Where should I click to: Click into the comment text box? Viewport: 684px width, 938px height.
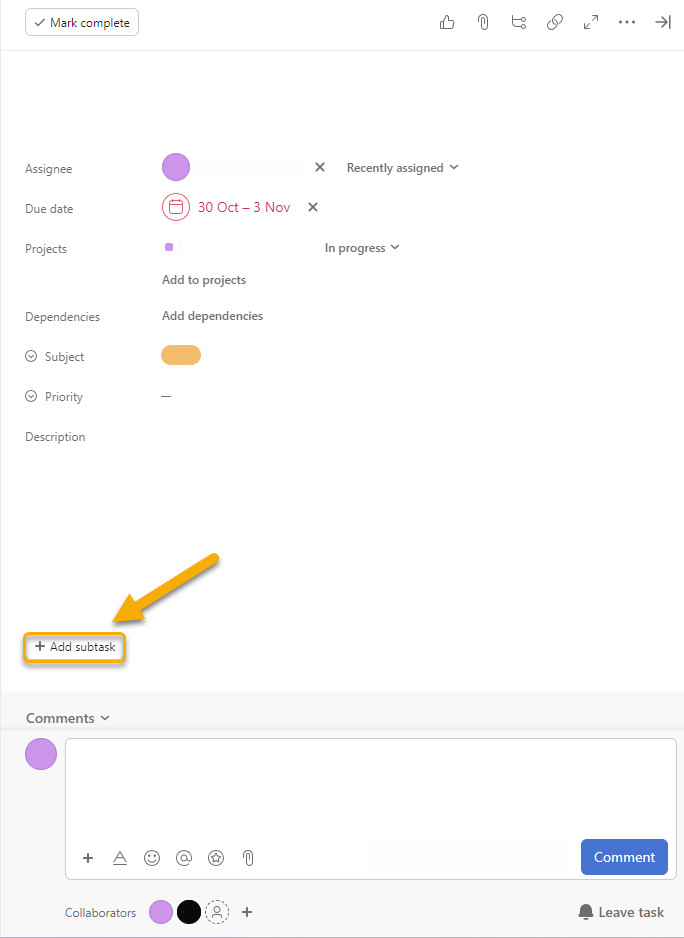point(370,785)
